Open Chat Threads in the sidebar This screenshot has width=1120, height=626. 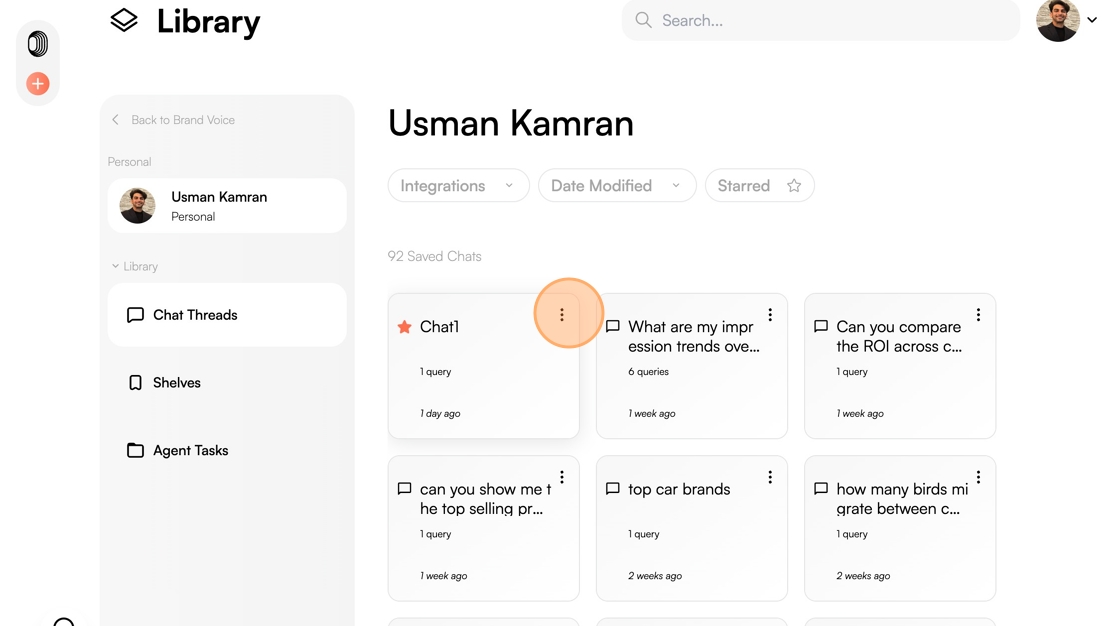click(x=227, y=315)
